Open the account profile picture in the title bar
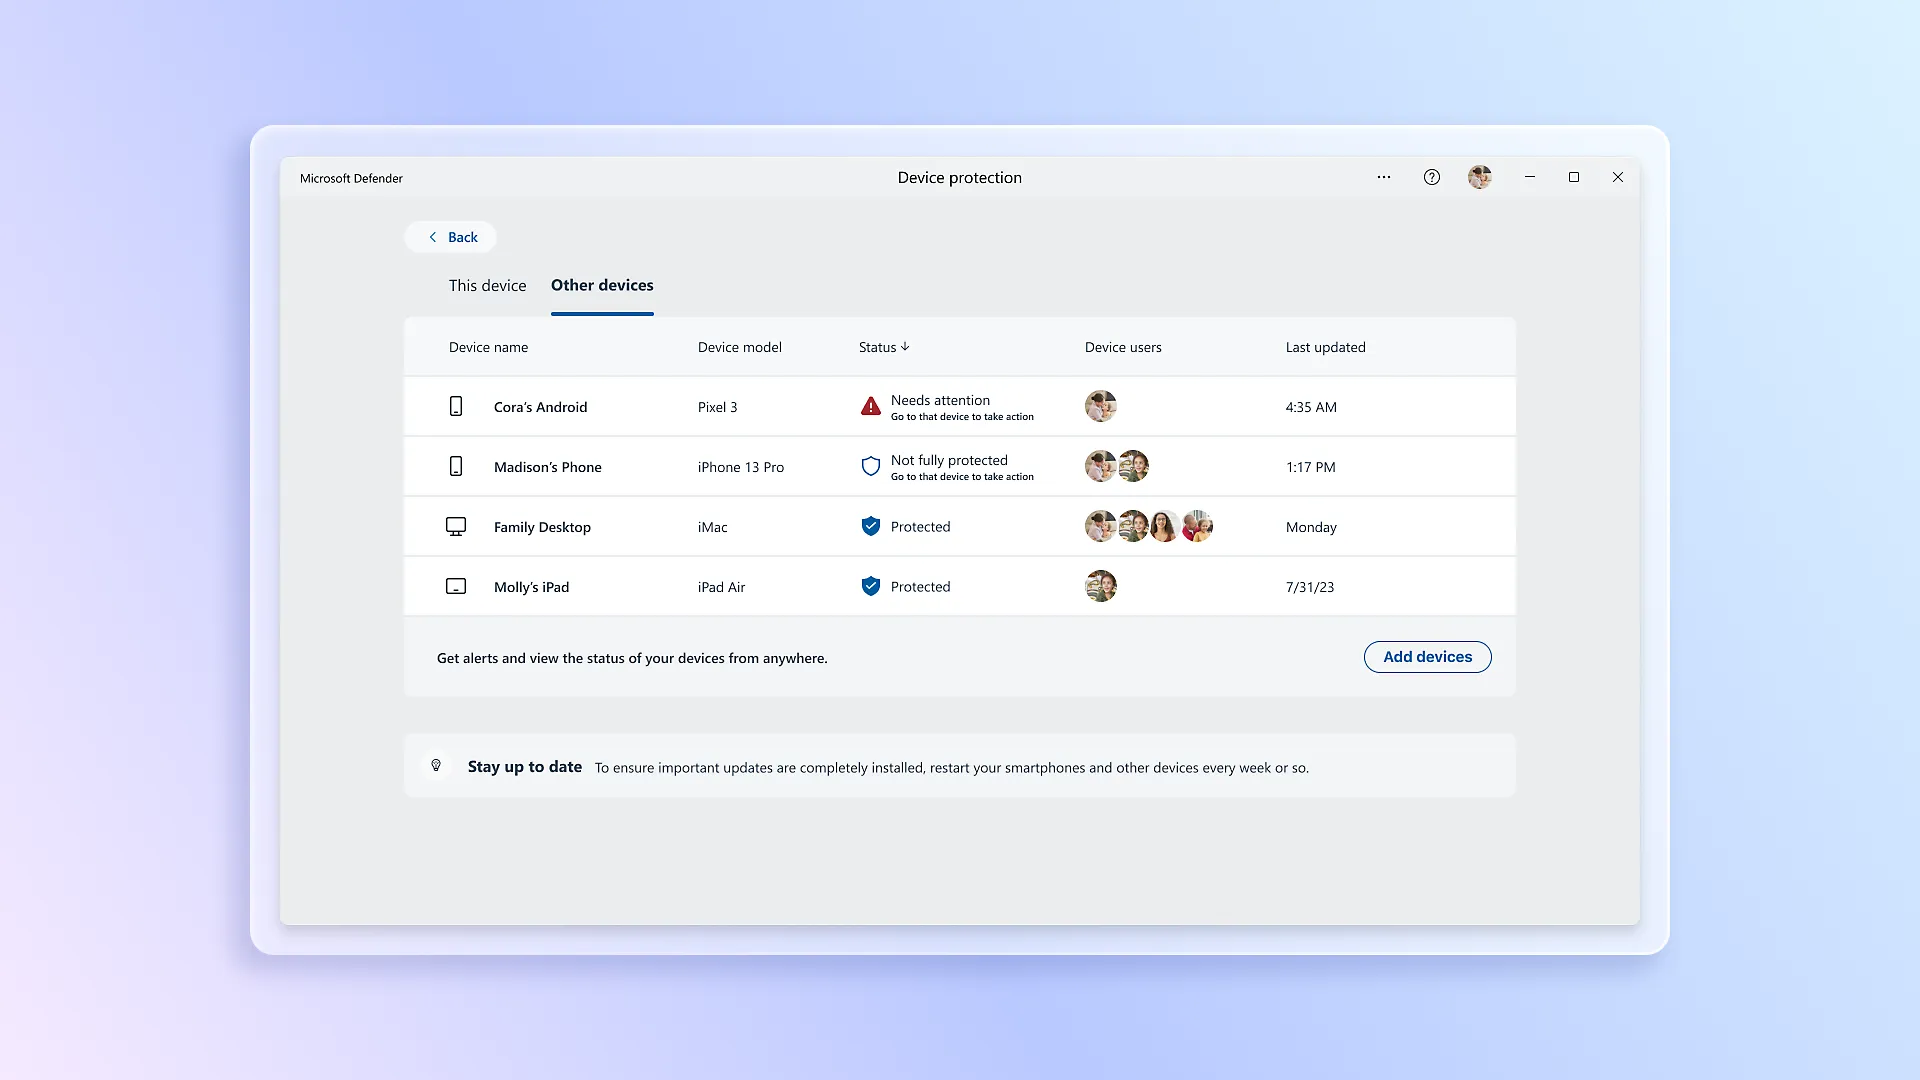The height and width of the screenshot is (1080, 1920). (1479, 177)
